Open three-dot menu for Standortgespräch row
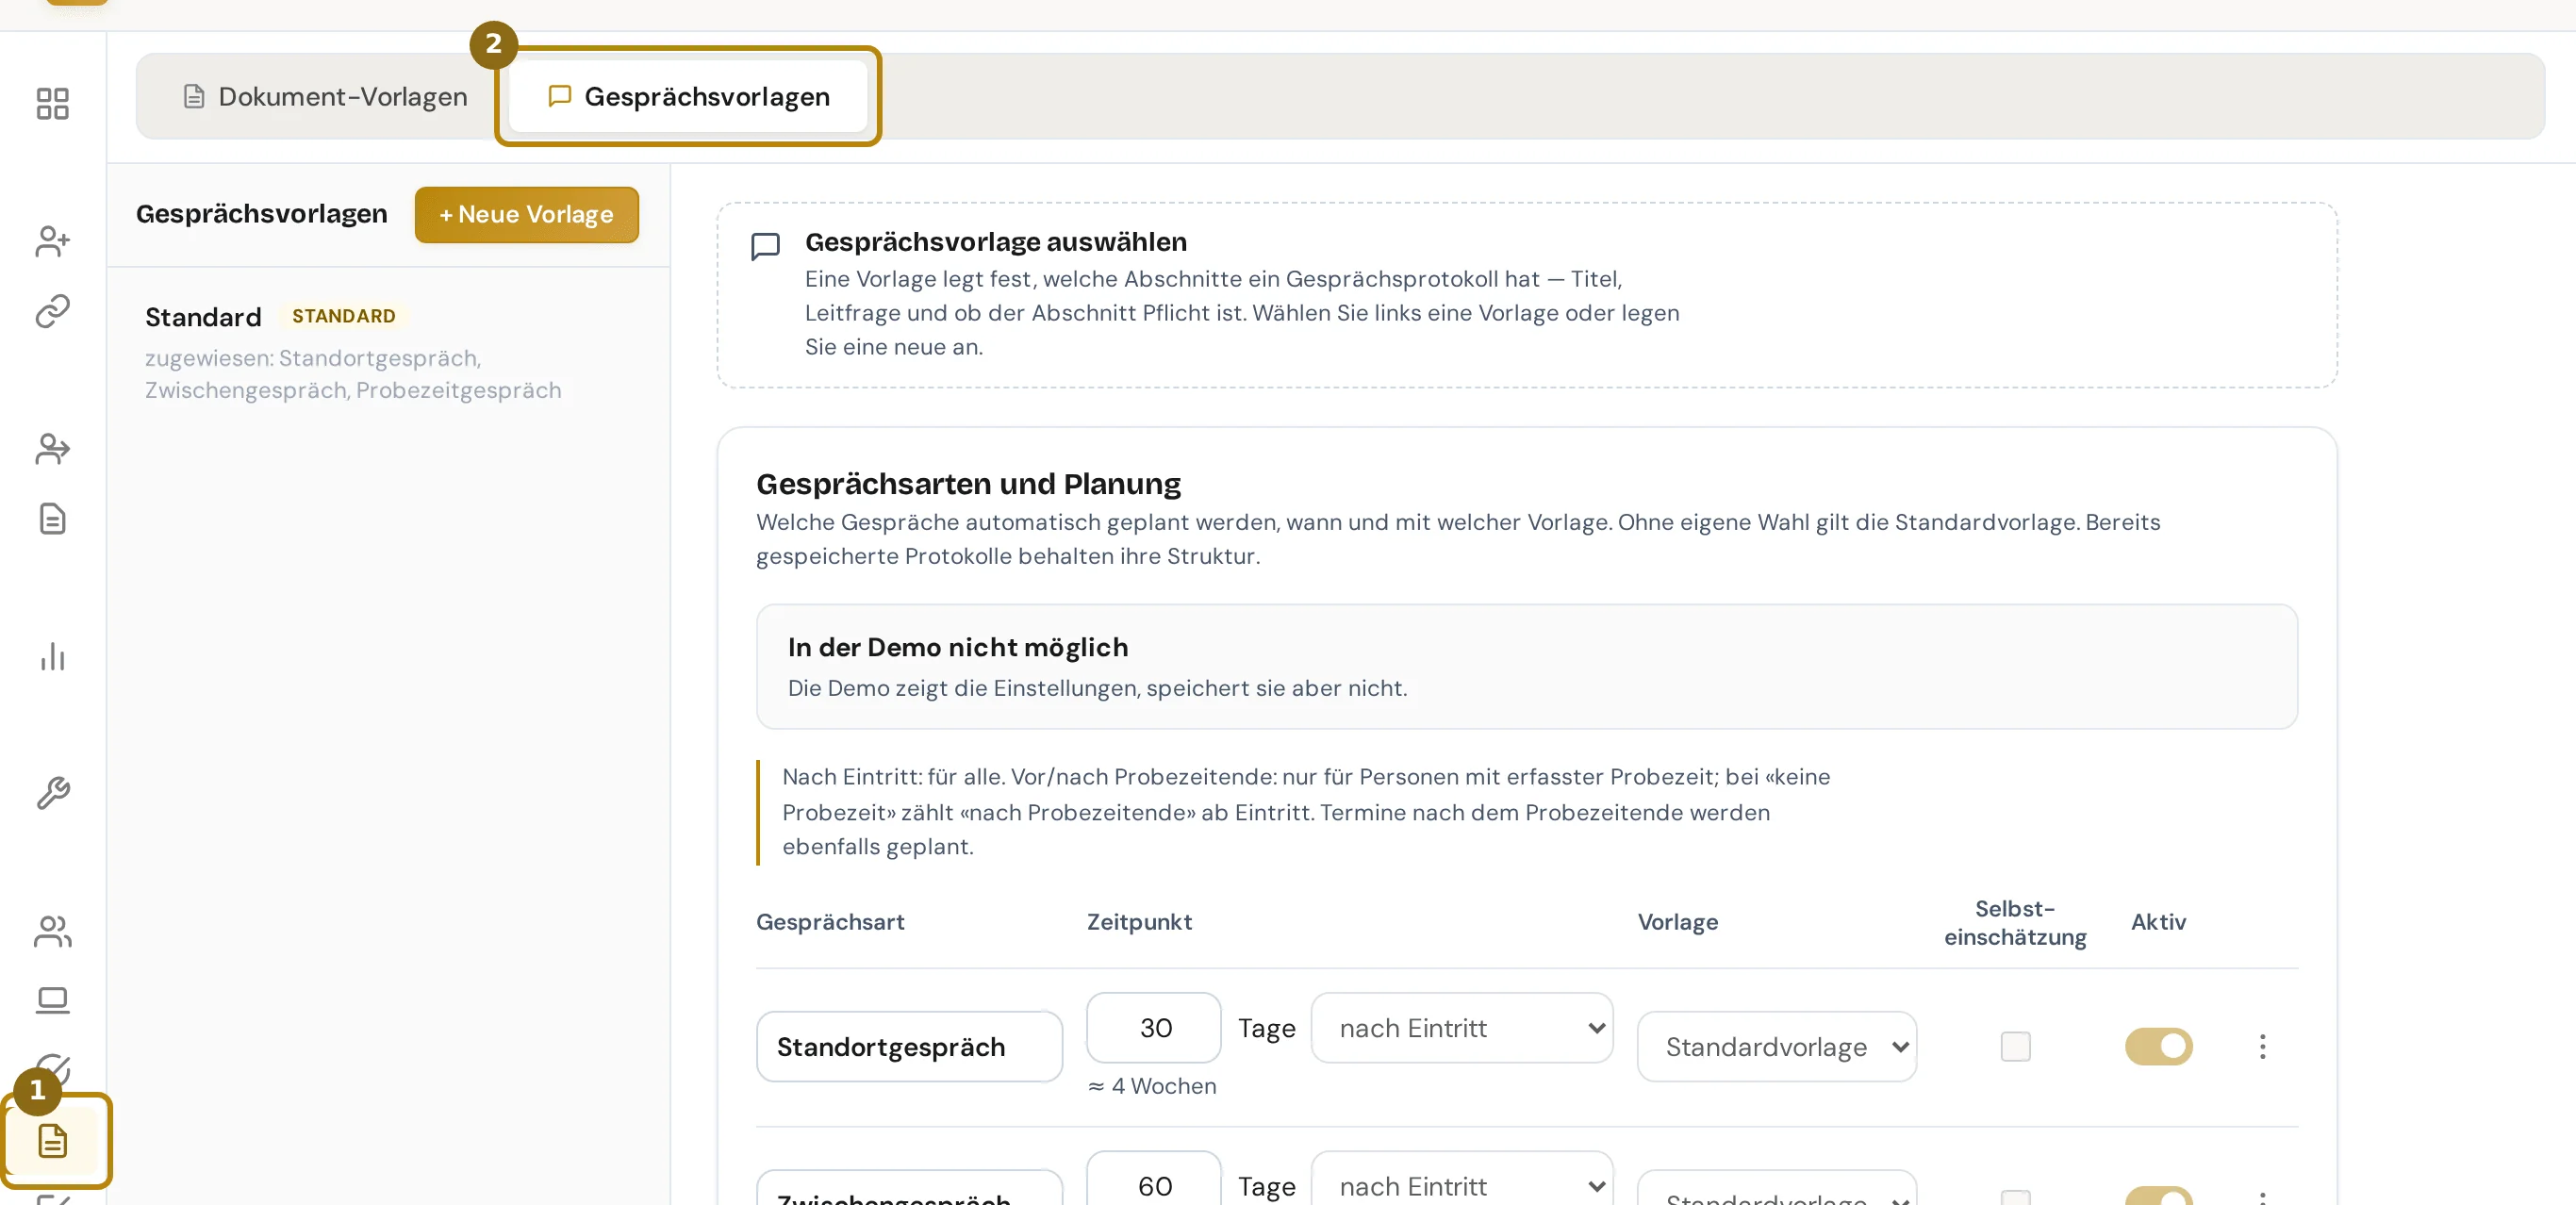This screenshot has height=1205, width=2576. [2262, 1047]
